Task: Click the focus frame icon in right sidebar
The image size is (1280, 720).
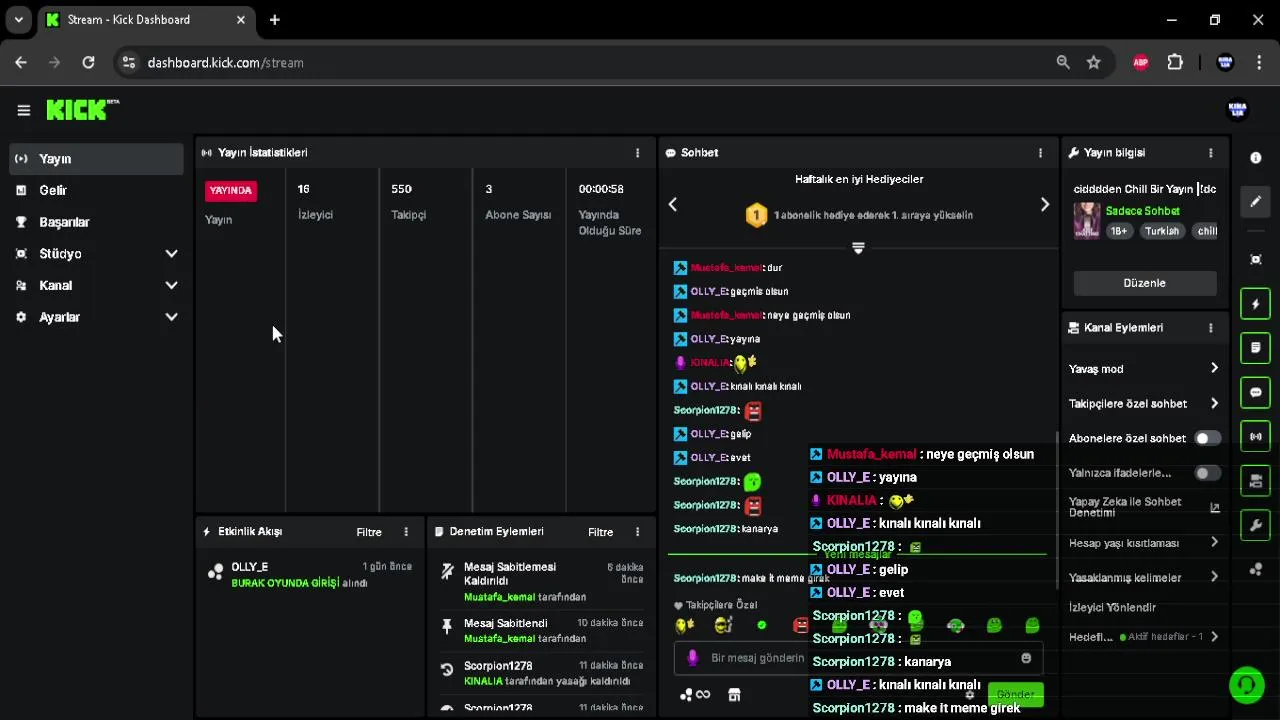Action: tap(1256, 260)
